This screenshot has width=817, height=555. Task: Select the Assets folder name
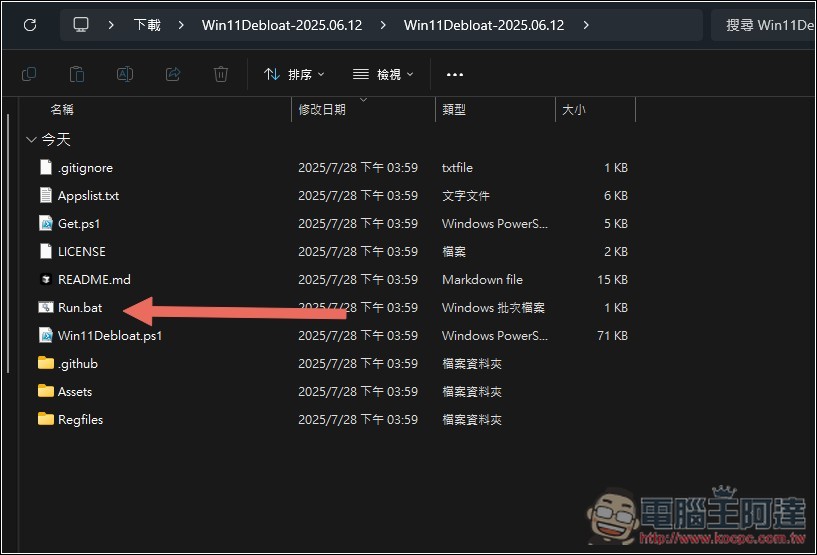click(75, 391)
